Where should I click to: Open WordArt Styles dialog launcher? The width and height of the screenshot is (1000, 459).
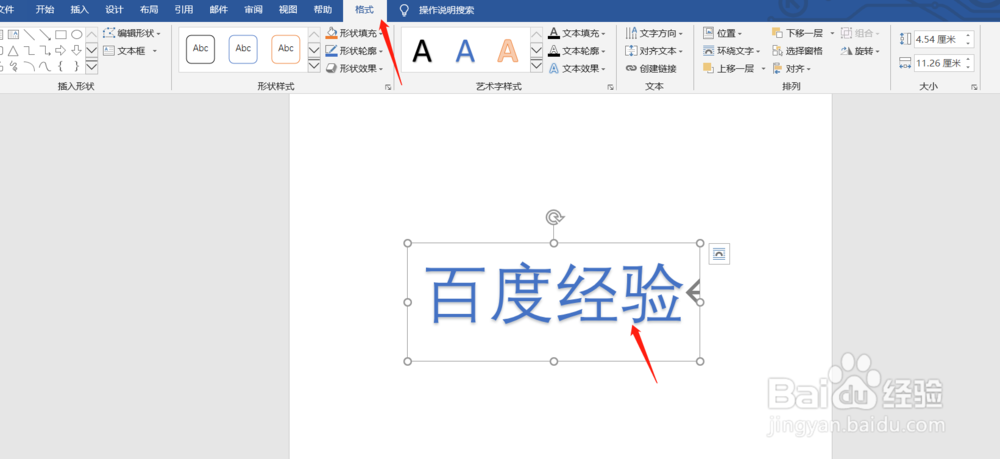610,87
